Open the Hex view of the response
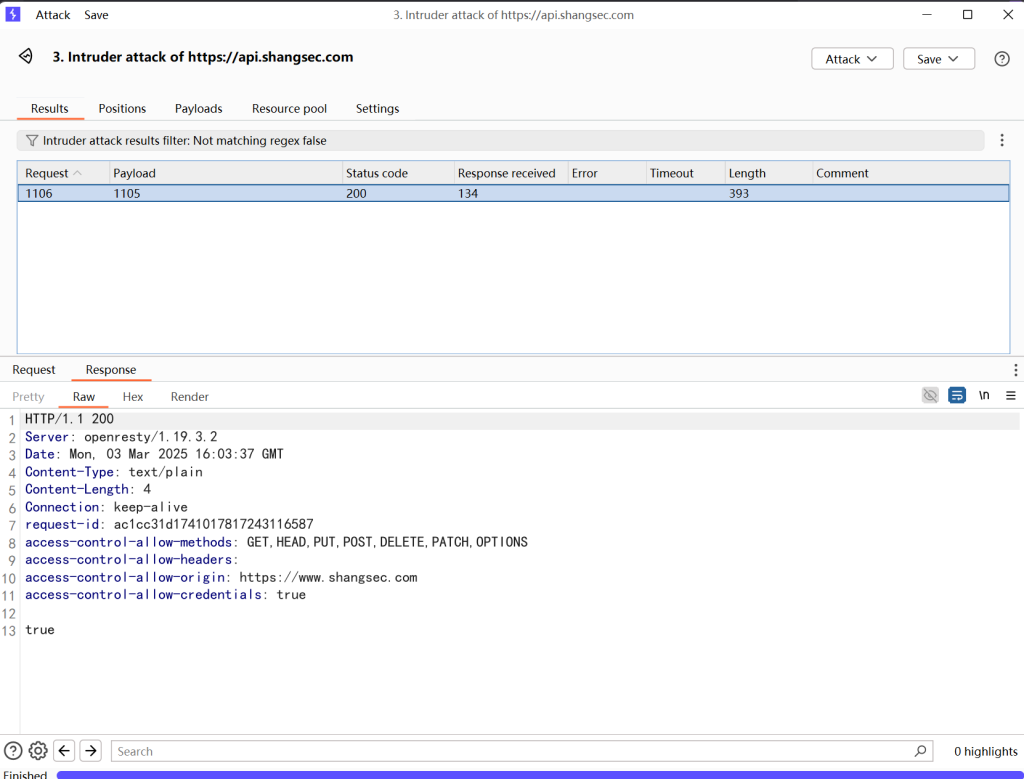Screen dimensions: 1024x779 point(133,397)
